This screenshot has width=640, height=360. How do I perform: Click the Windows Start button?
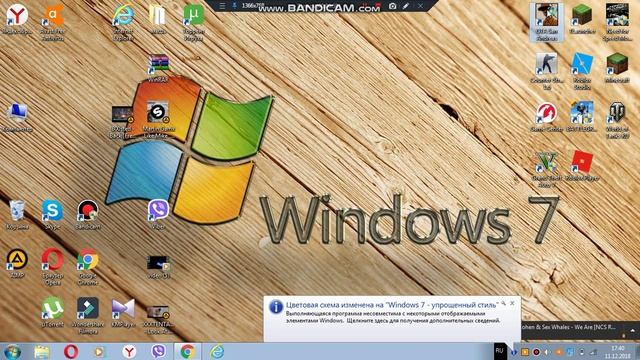[12, 351]
